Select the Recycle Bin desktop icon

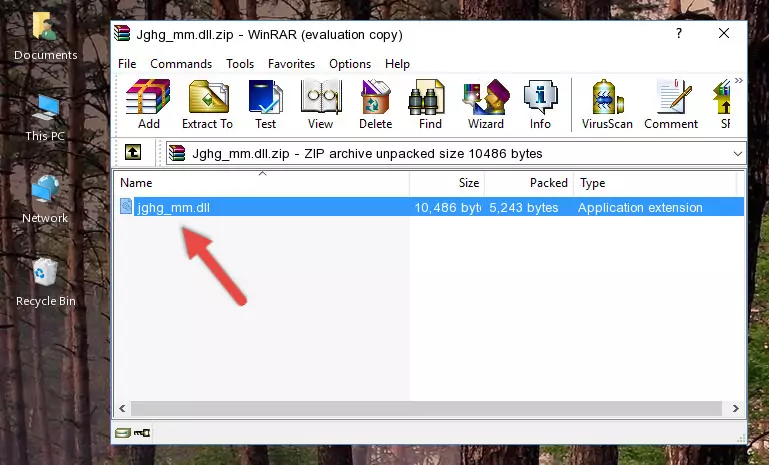[45, 283]
